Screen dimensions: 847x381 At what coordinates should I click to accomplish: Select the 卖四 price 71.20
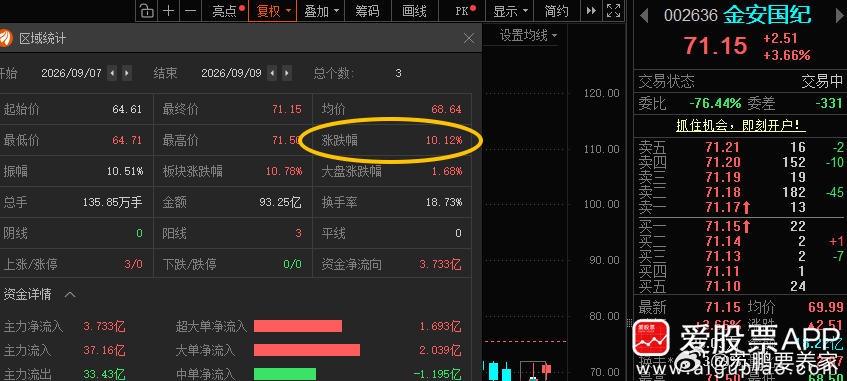pos(722,162)
